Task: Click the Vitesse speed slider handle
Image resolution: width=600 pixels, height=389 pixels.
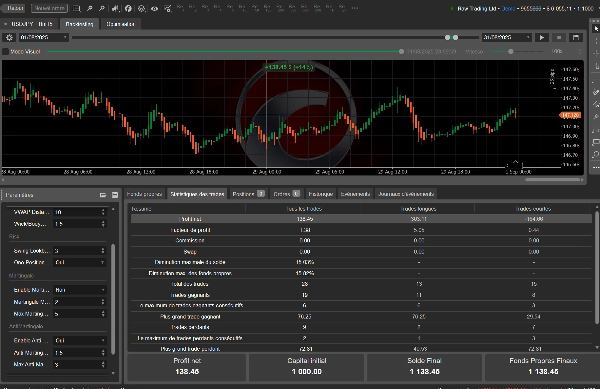Action: pyautogui.click(x=510, y=51)
